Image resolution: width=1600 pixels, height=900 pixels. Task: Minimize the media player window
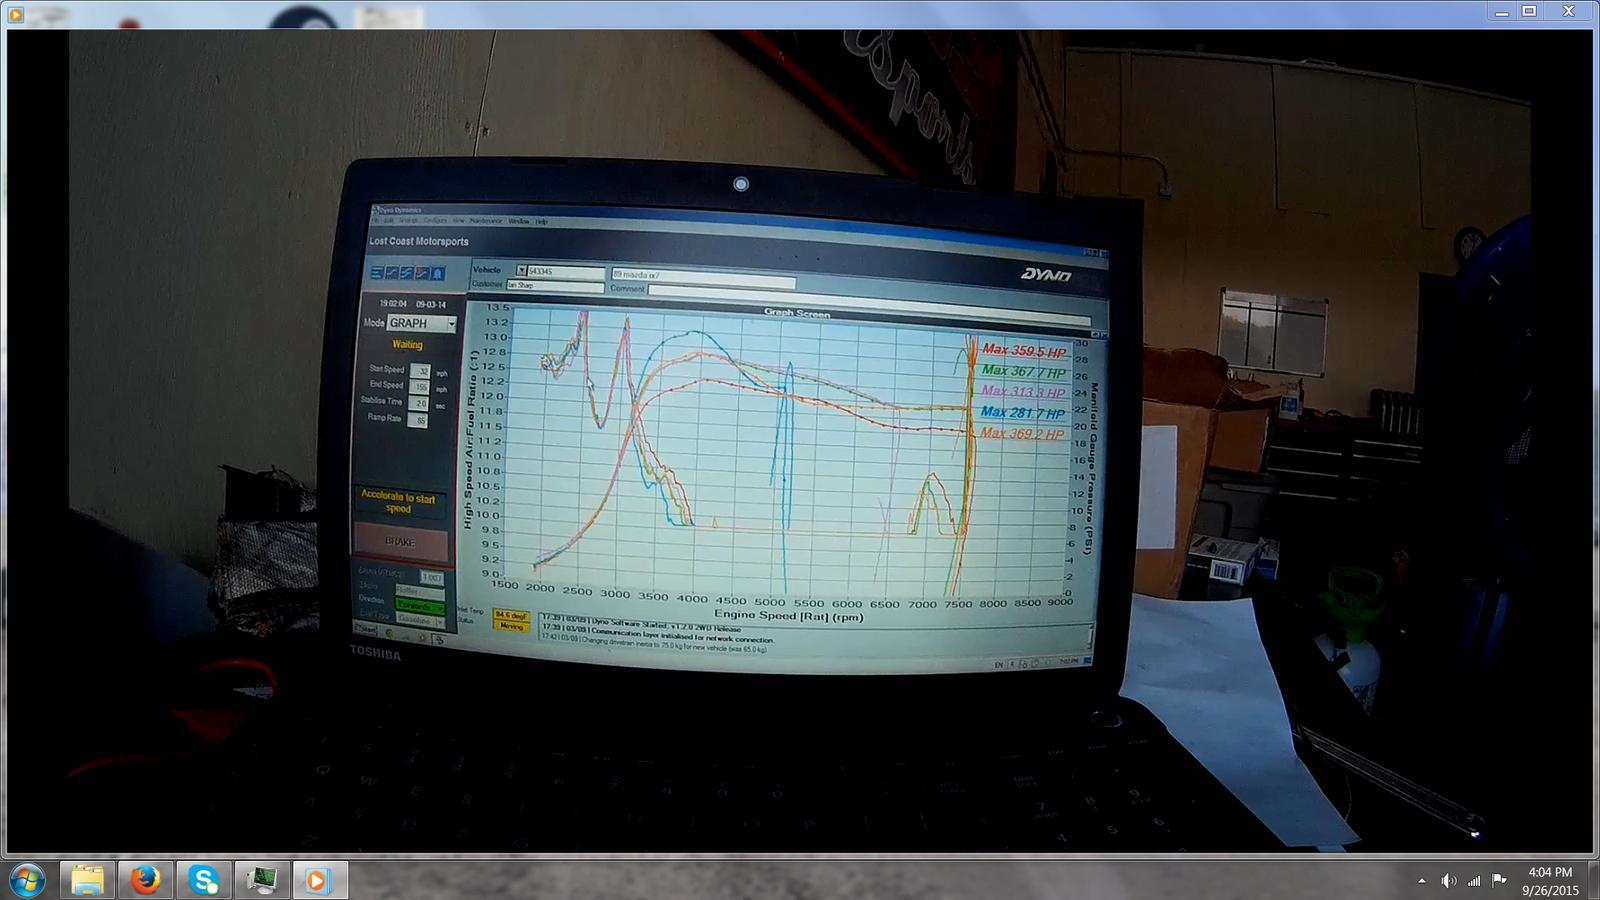(1501, 11)
